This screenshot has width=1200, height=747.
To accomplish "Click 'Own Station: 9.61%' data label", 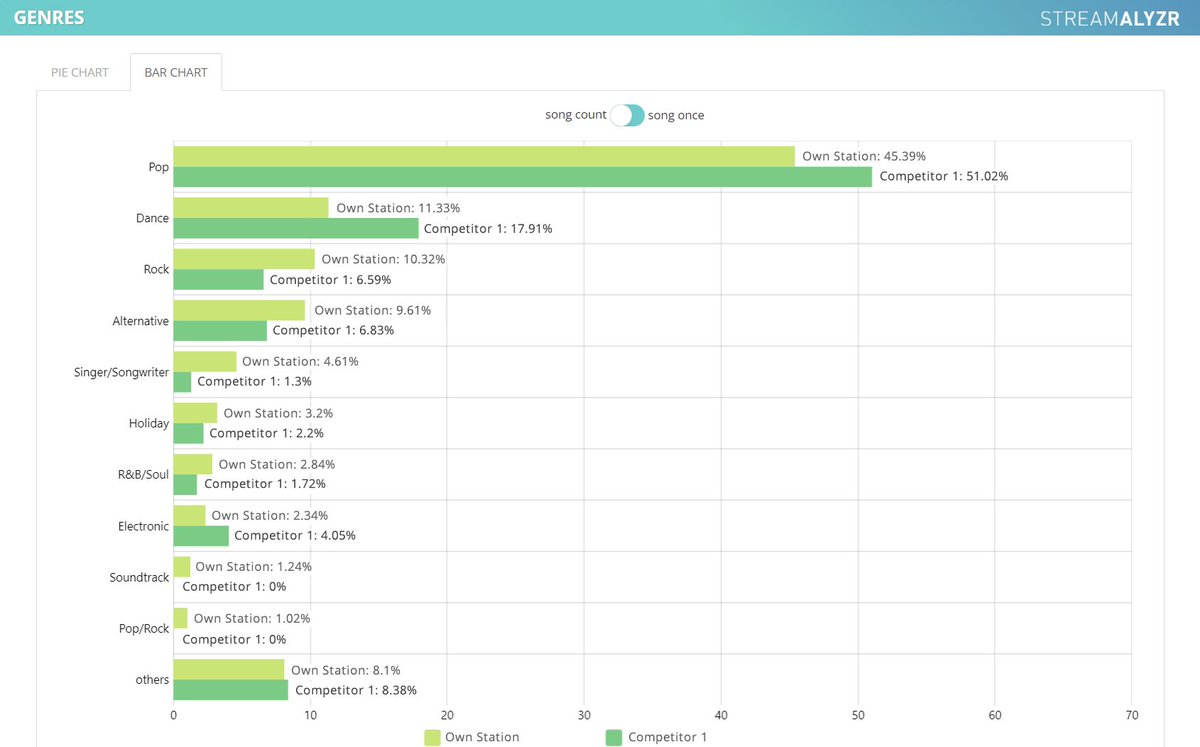I will 373,311.
